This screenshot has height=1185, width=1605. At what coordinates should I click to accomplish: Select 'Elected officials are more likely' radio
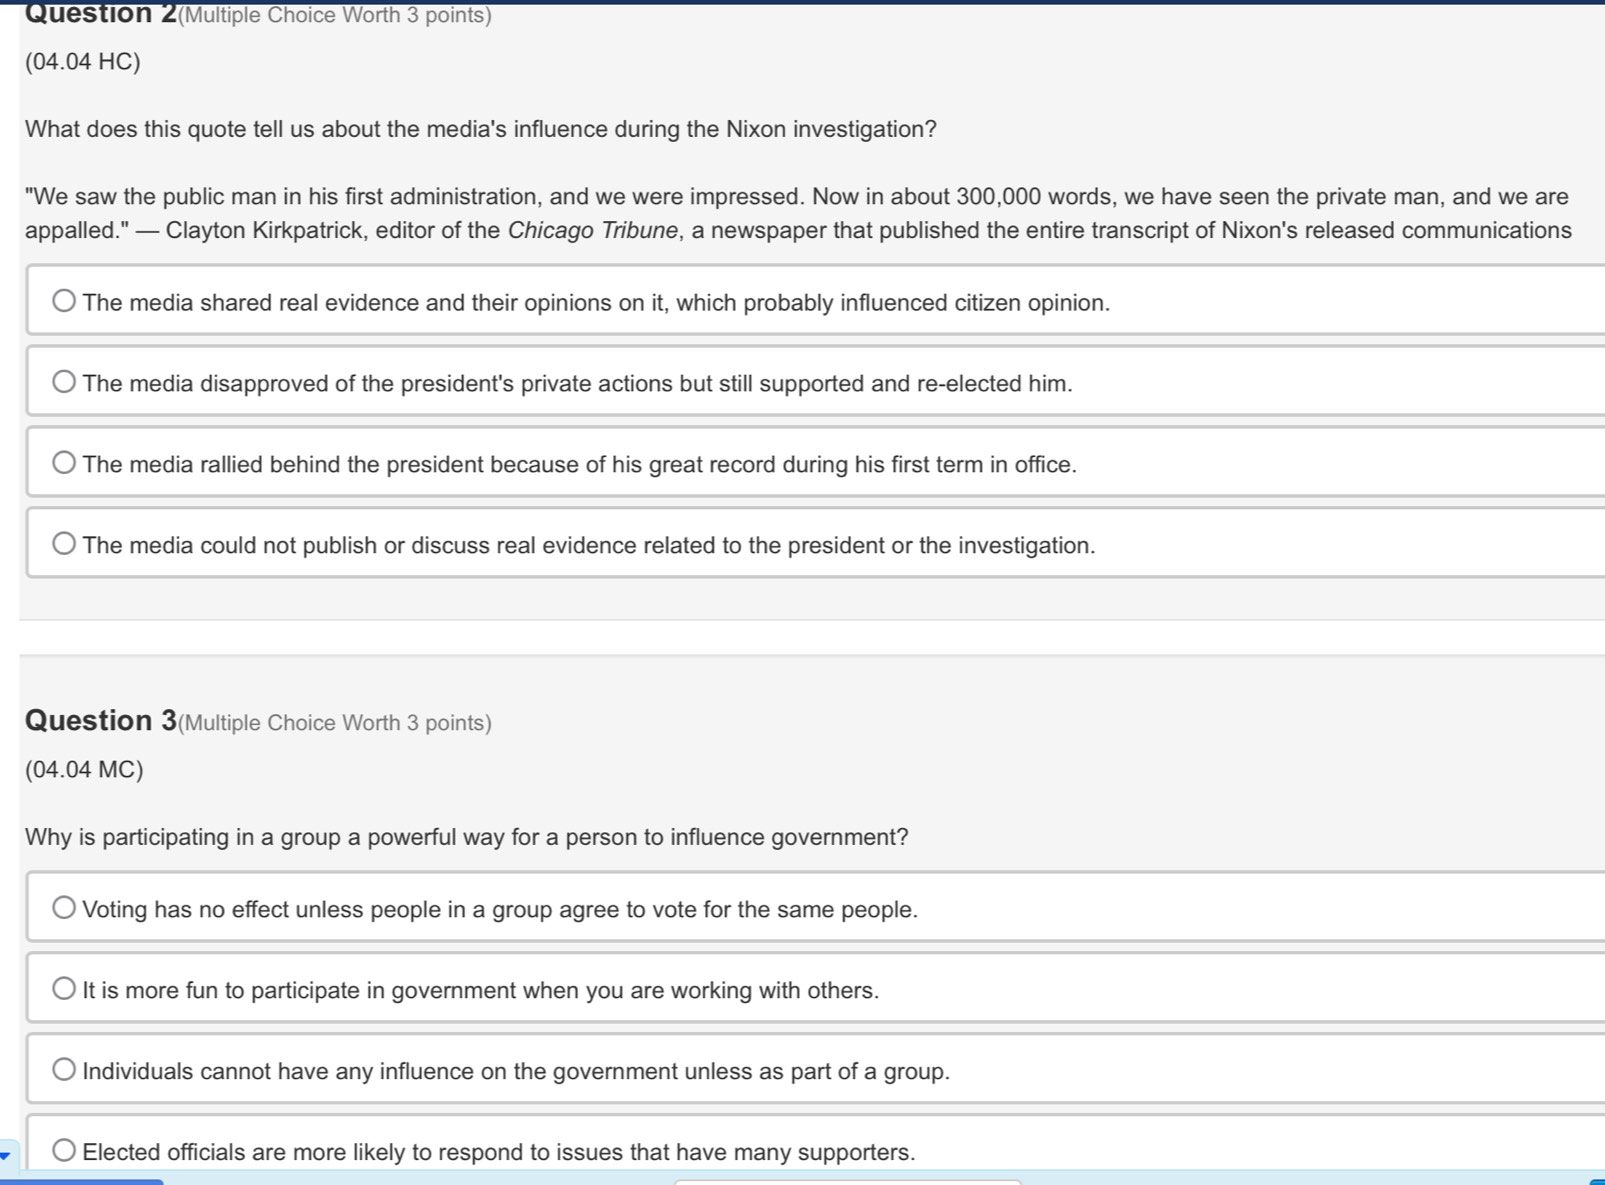64,1151
